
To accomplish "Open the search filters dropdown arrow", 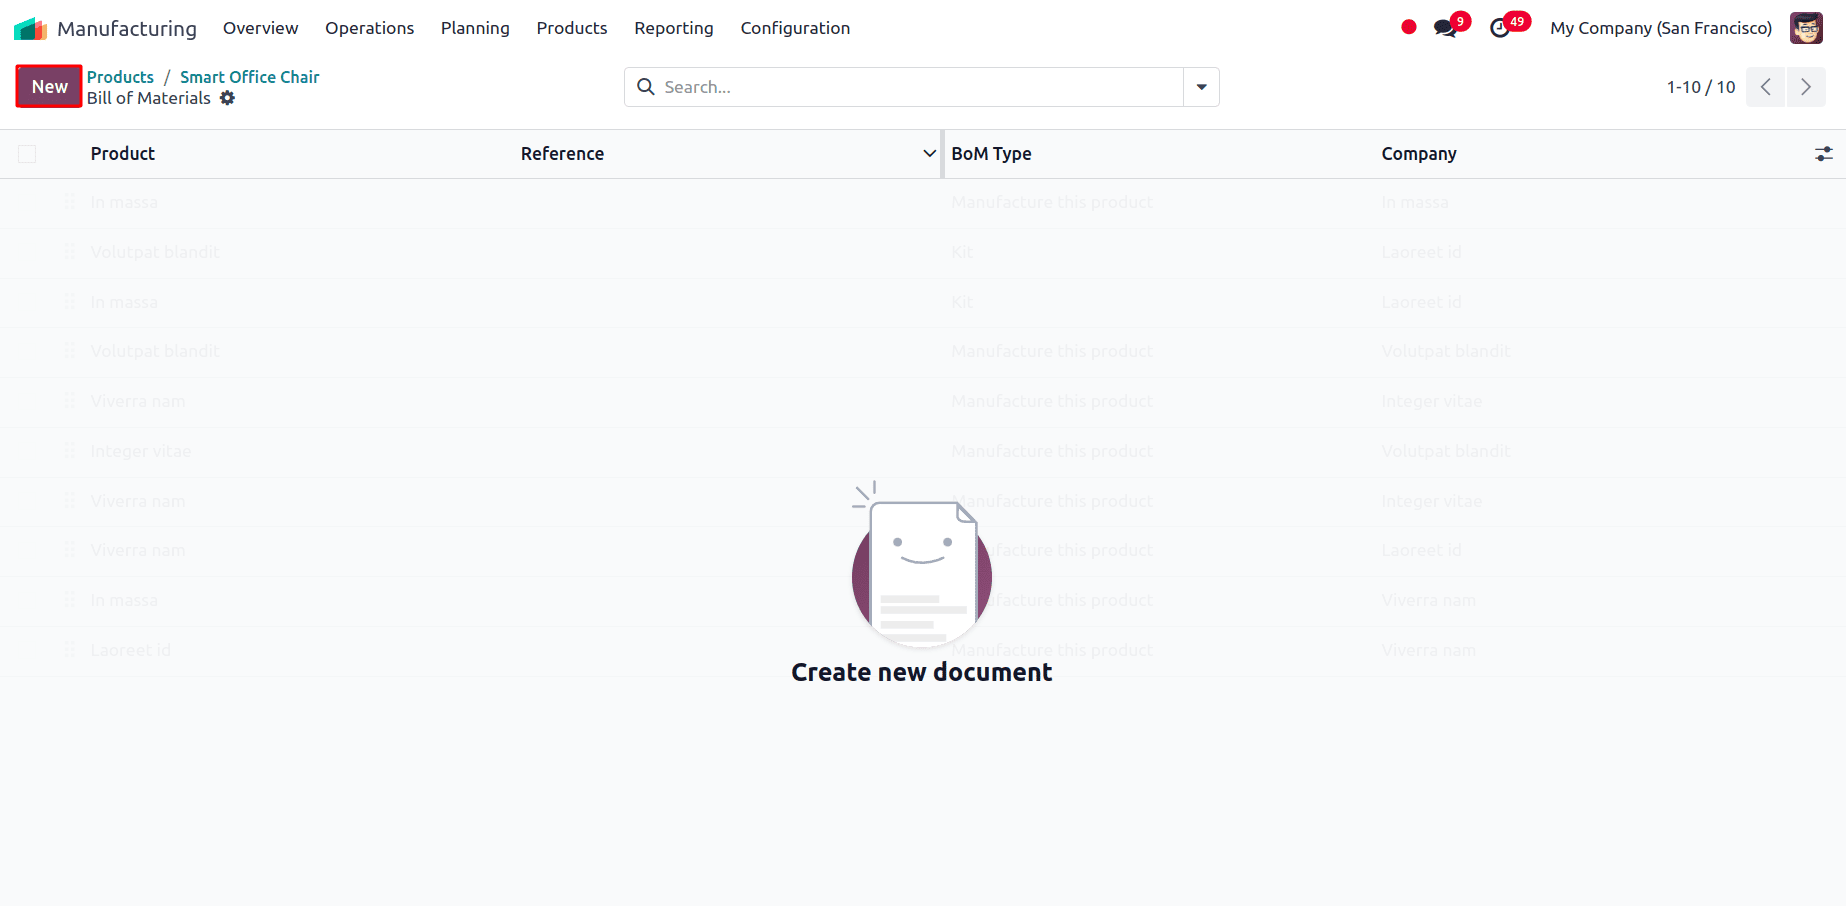I will (x=1200, y=87).
